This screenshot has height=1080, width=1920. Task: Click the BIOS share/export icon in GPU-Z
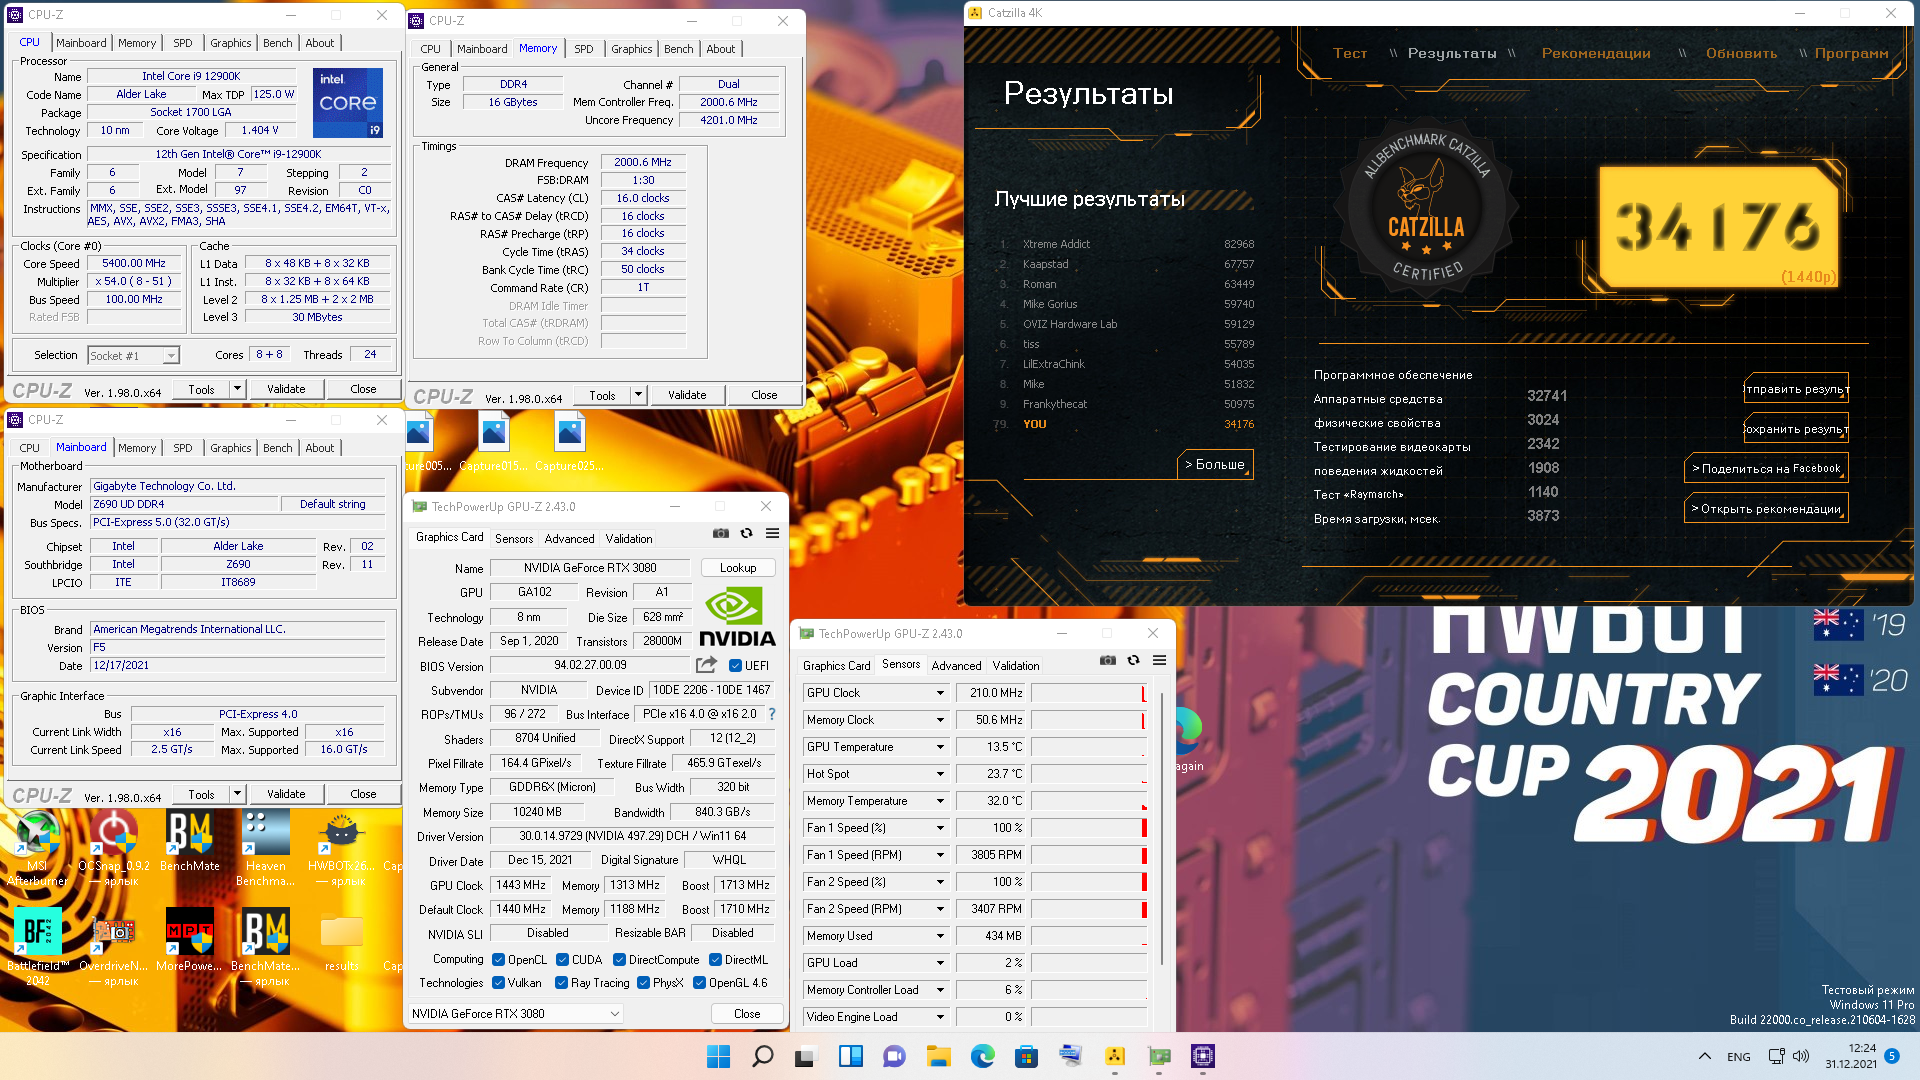tap(707, 665)
